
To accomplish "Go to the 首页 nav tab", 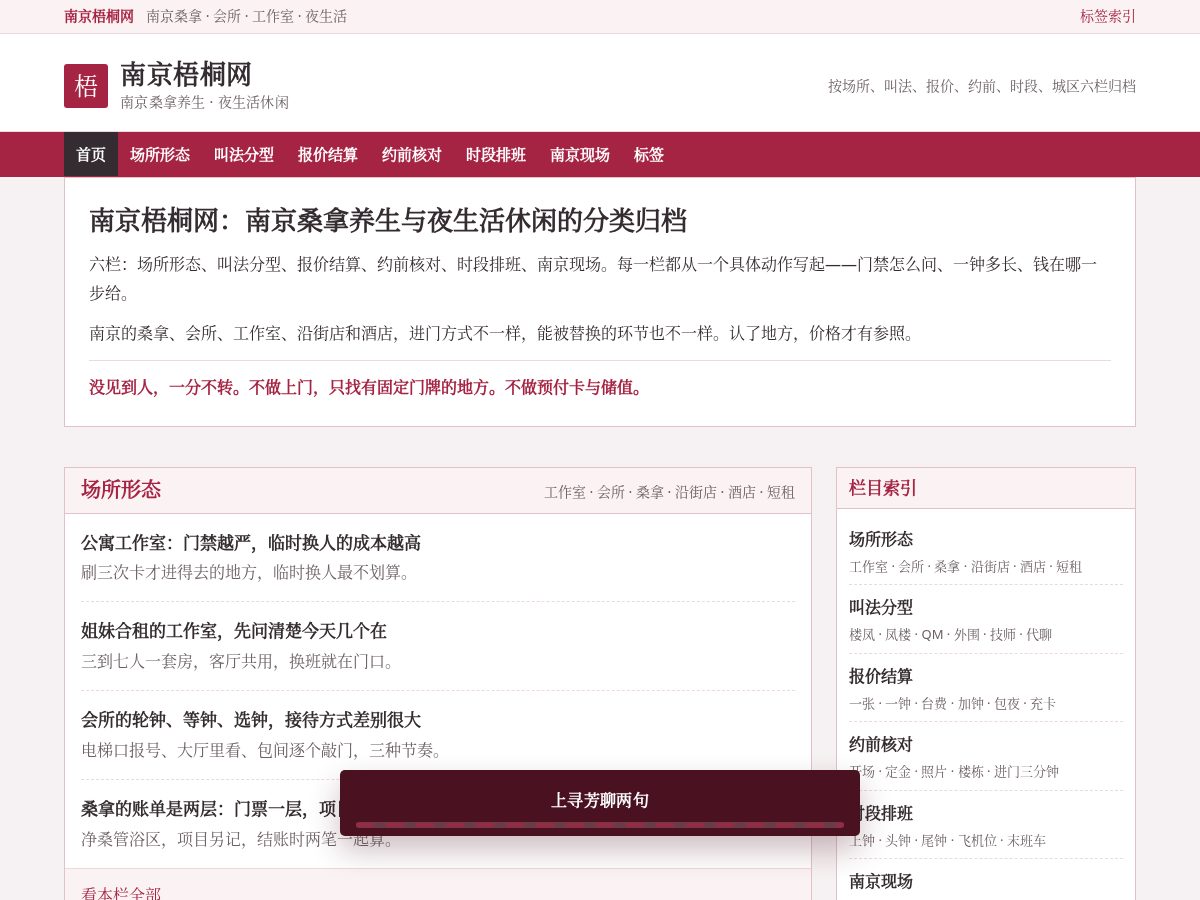I will (91, 154).
